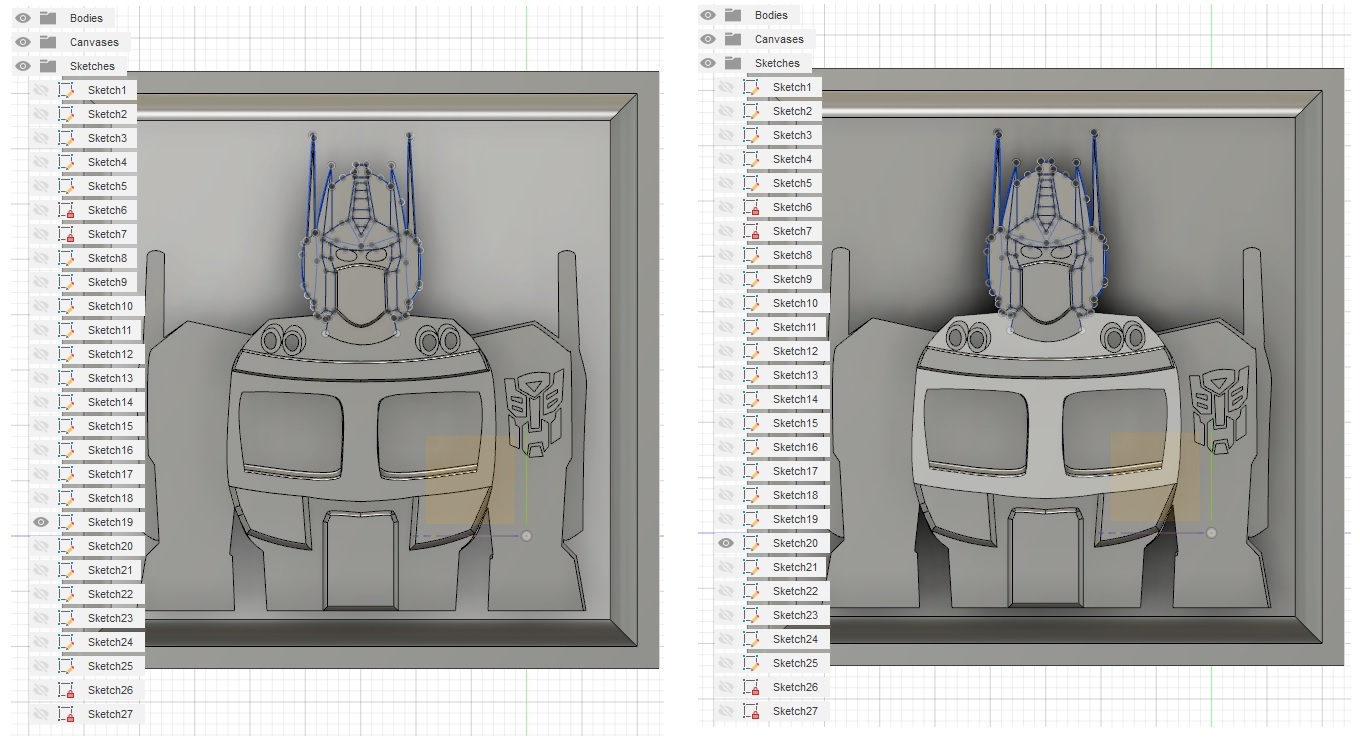This screenshot has height=748, width=1360.
Task: Select the "Canvases" label in left browser
Action: (x=94, y=42)
